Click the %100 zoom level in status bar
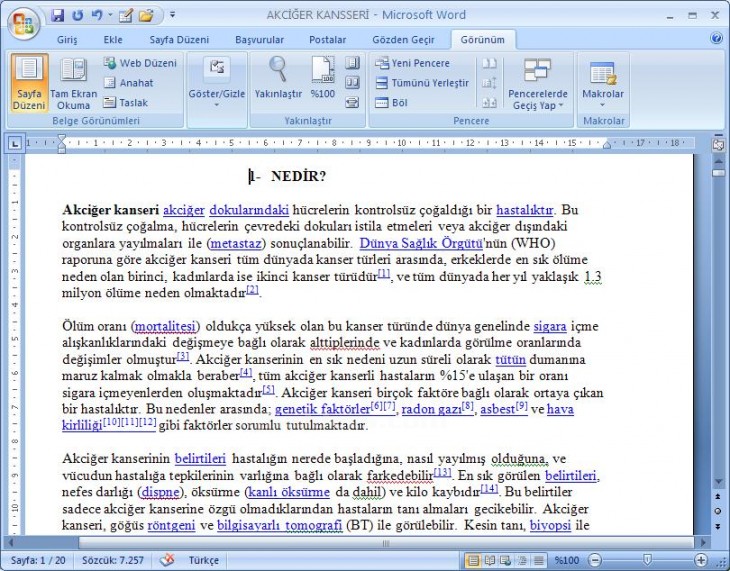This screenshot has width=730, height=571. click(567, 560)
